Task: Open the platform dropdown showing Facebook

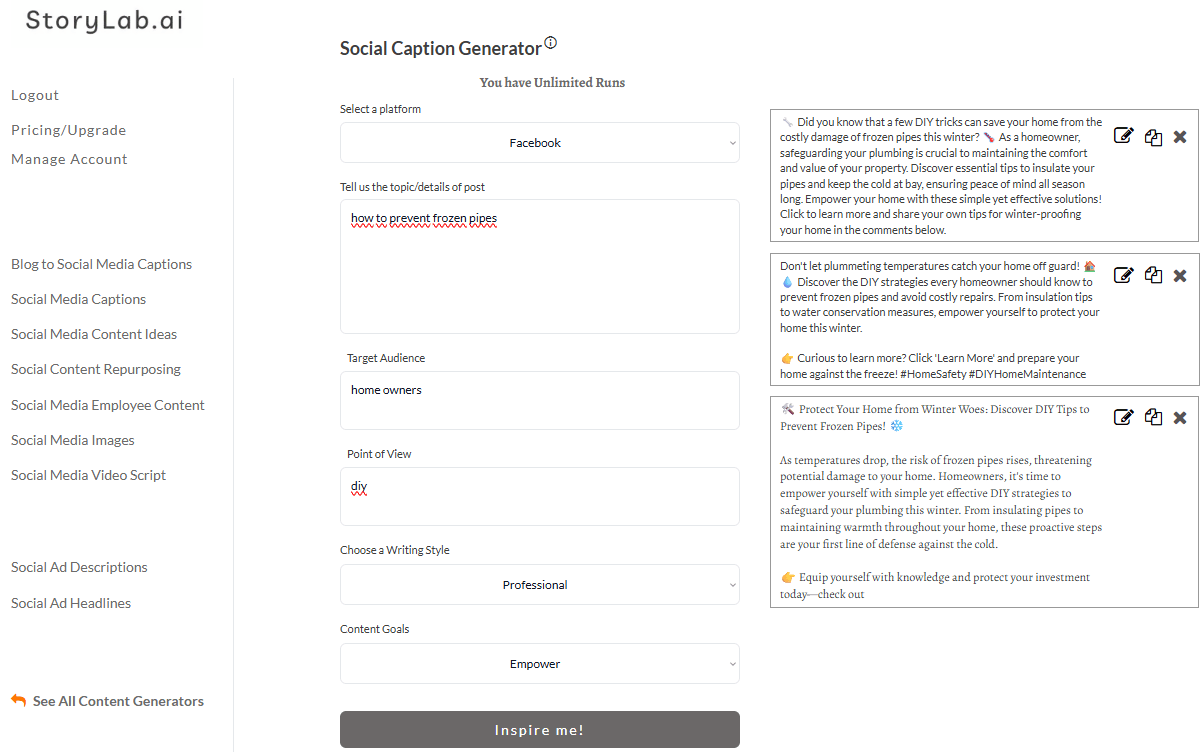Action: click(x=540, y=142)
